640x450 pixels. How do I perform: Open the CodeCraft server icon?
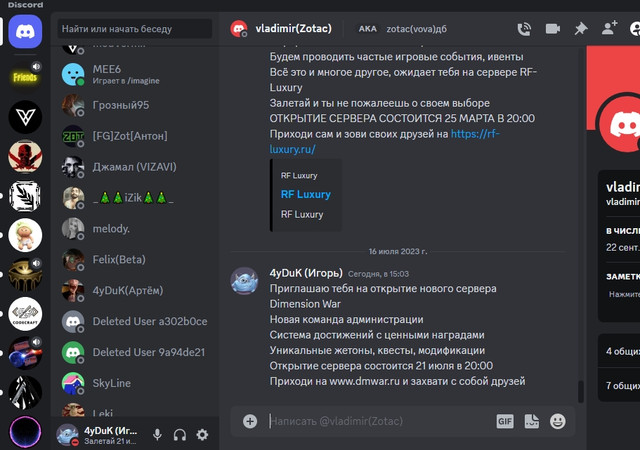point(25,314)
